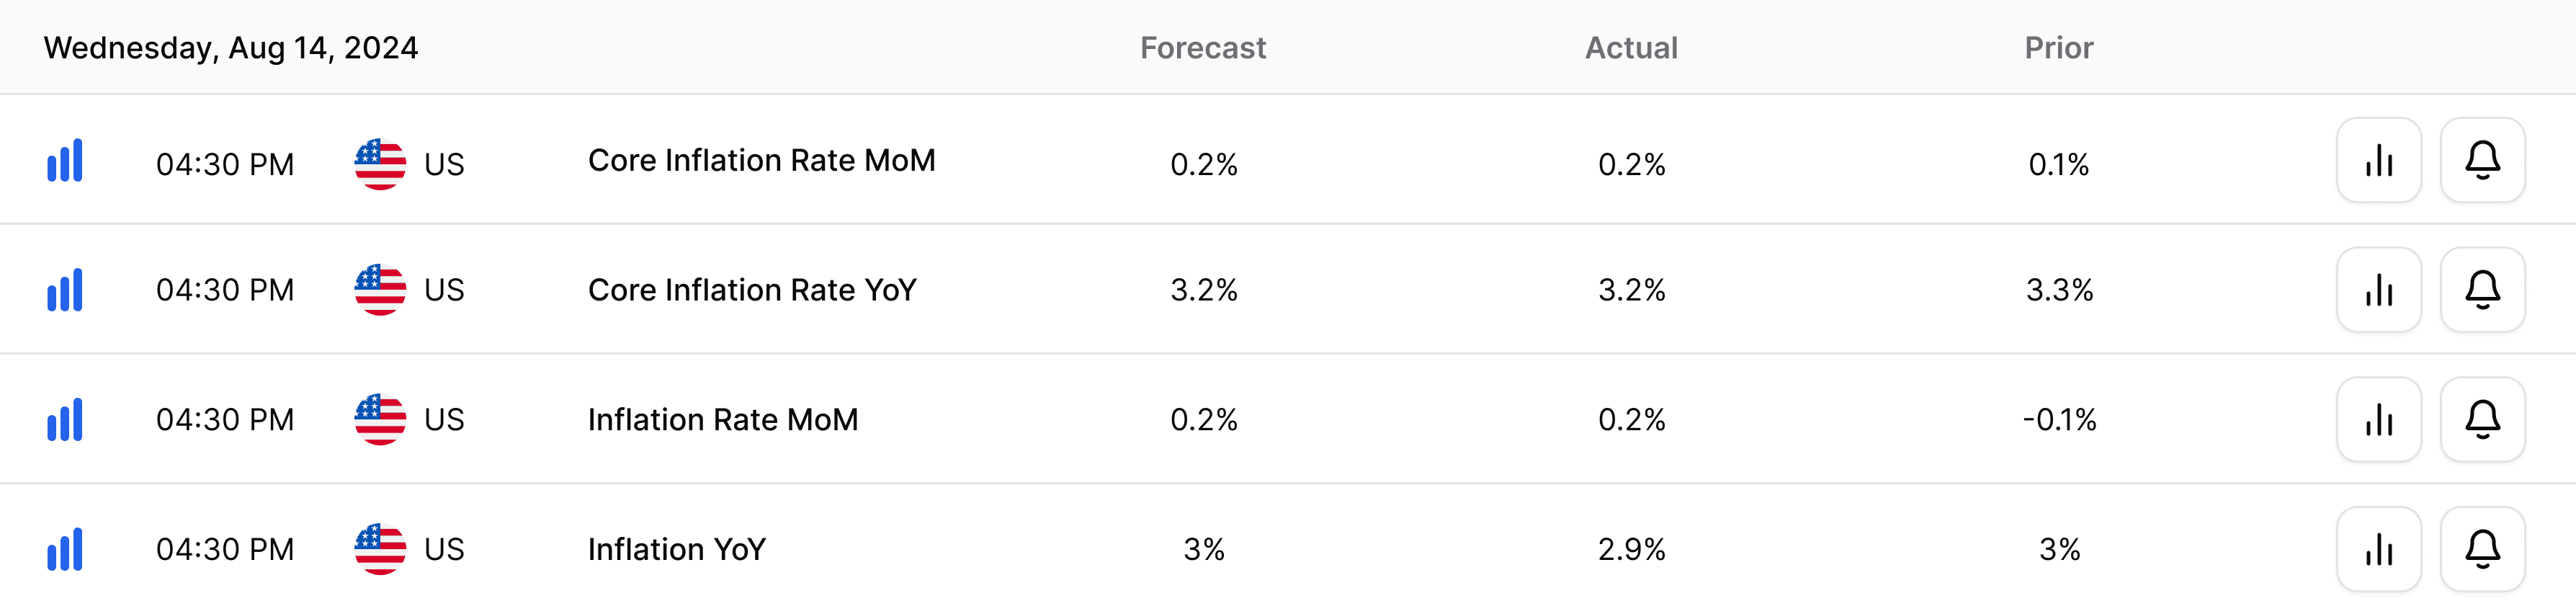Click the Prior column header
The height and width of the screenshot is (614, 2576).
pos(2059,48)
